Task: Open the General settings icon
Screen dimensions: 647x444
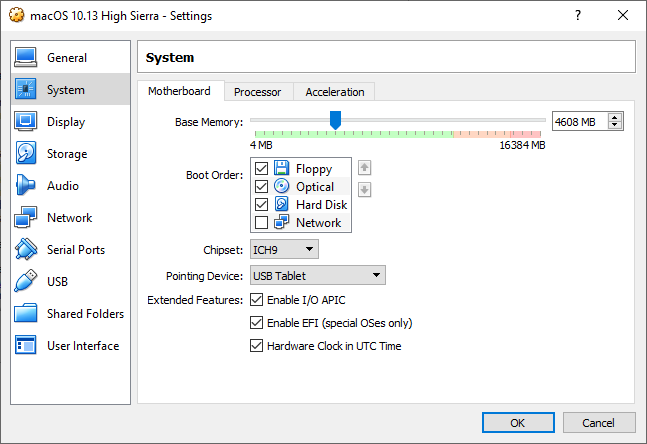Action: click(x=26, y=58)
